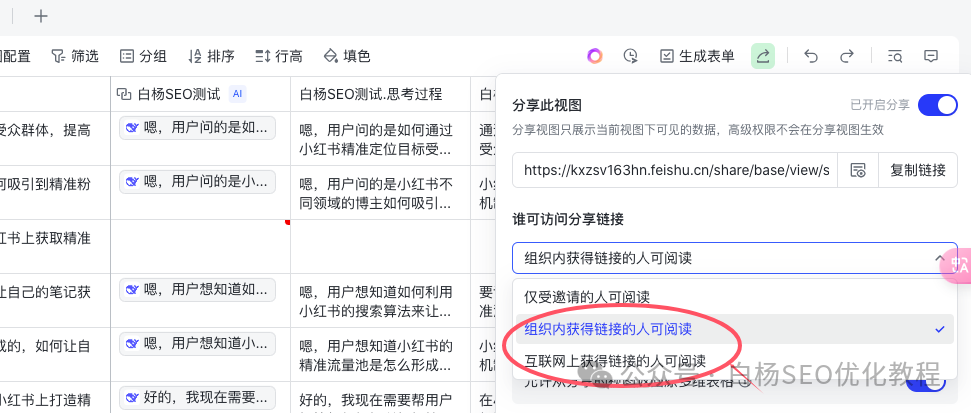Click the green share arrow icon
This screenshot has height=413, width=971.
pos(763,56)
